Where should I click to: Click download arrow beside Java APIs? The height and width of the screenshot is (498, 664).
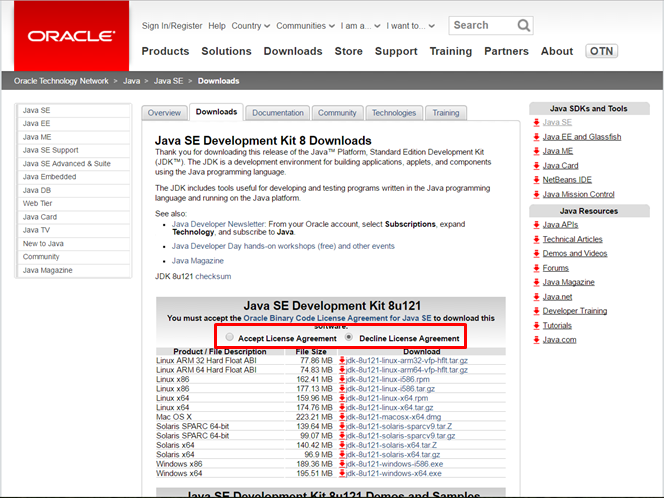pyautogui.click(x=537, y=225)
